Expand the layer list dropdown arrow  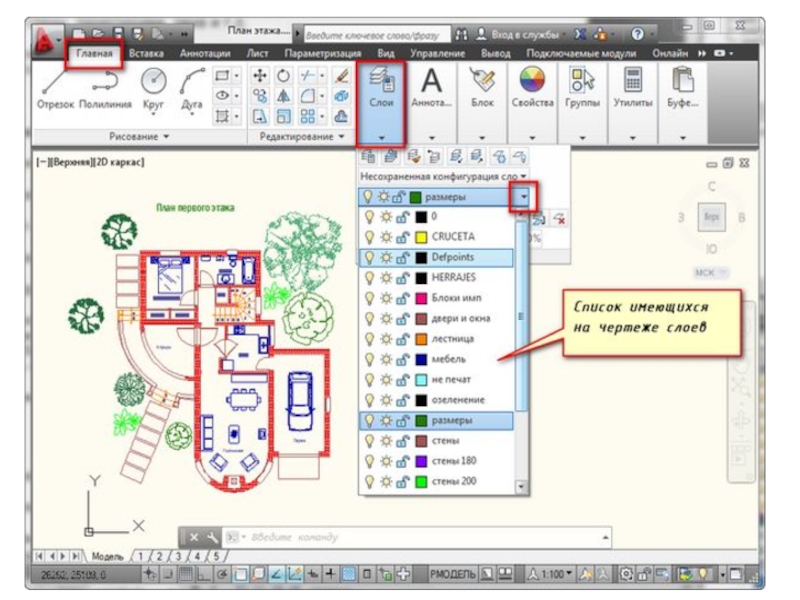click(x=524, y=198)
